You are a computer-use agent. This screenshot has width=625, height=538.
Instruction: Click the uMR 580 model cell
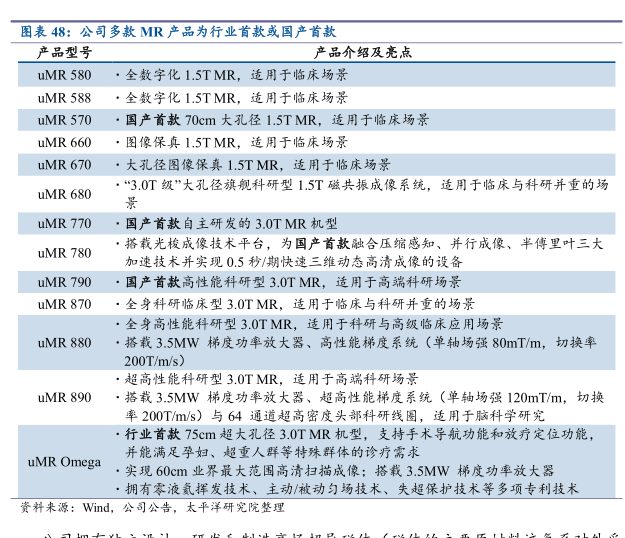(64, 75)
